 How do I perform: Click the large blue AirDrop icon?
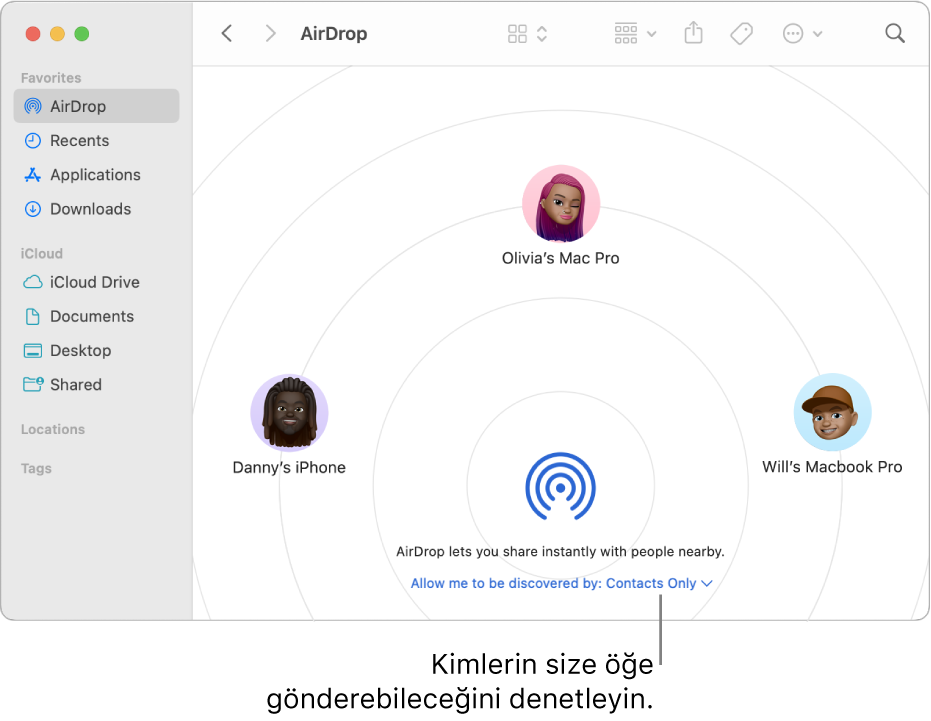560,486
